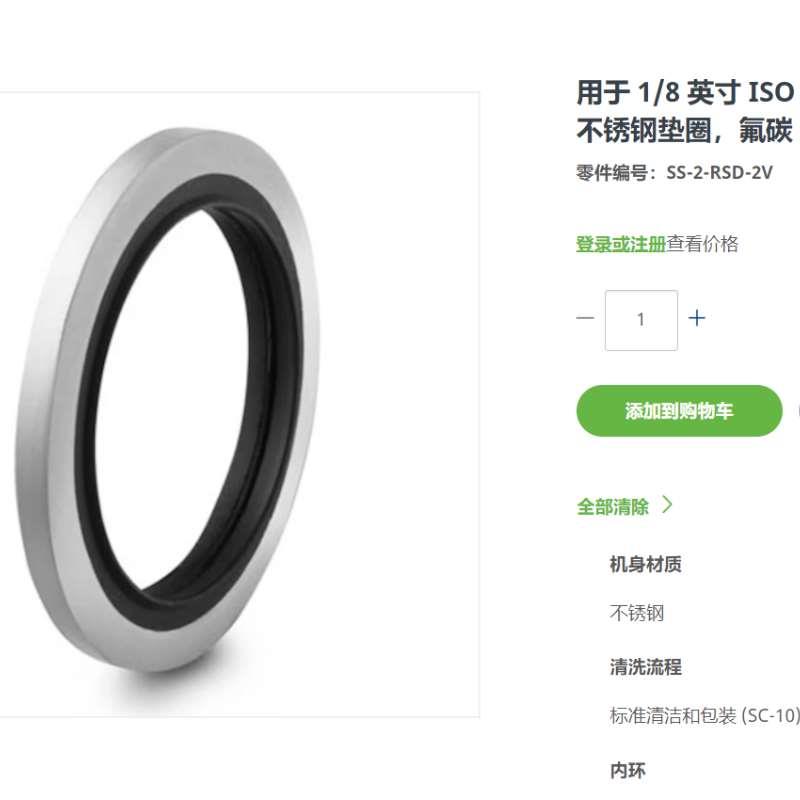Click the product title line 用于 1/8 英寸 ISO
The width and height of the screenshot is (800, 800).
tap(685, 92)
